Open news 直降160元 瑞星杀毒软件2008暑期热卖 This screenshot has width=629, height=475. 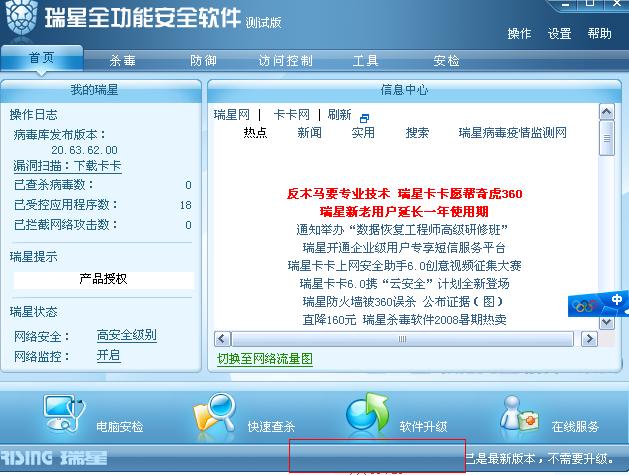404,320
